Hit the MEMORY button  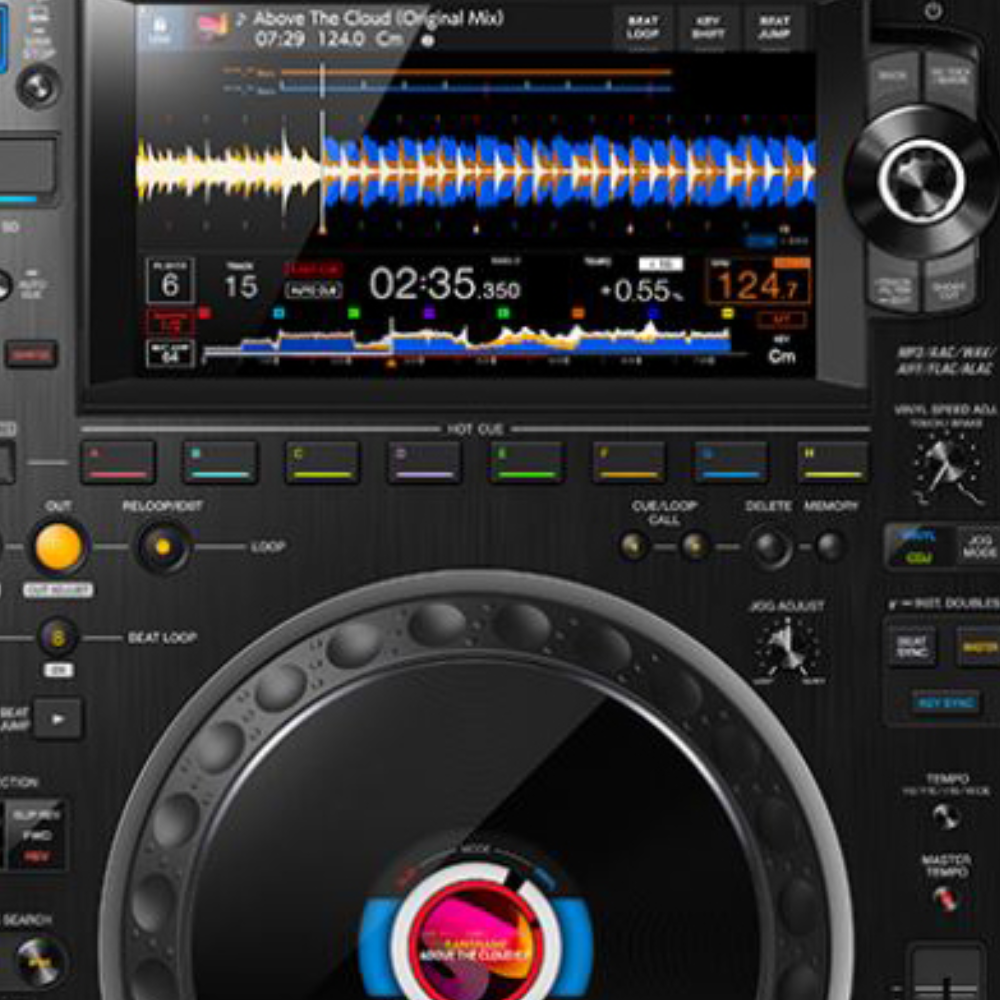831,547
